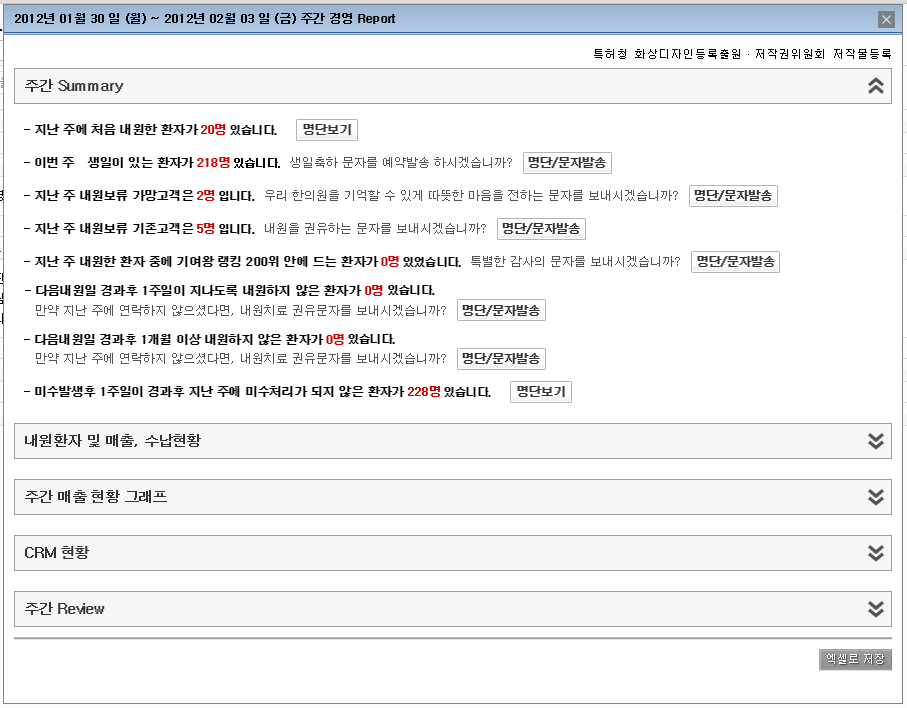This screenshot has width=907, height=708.
Task: Click 명단/문자발송 for birthday patients 218명
Action: pyautogui.click(x=567, y=163)
